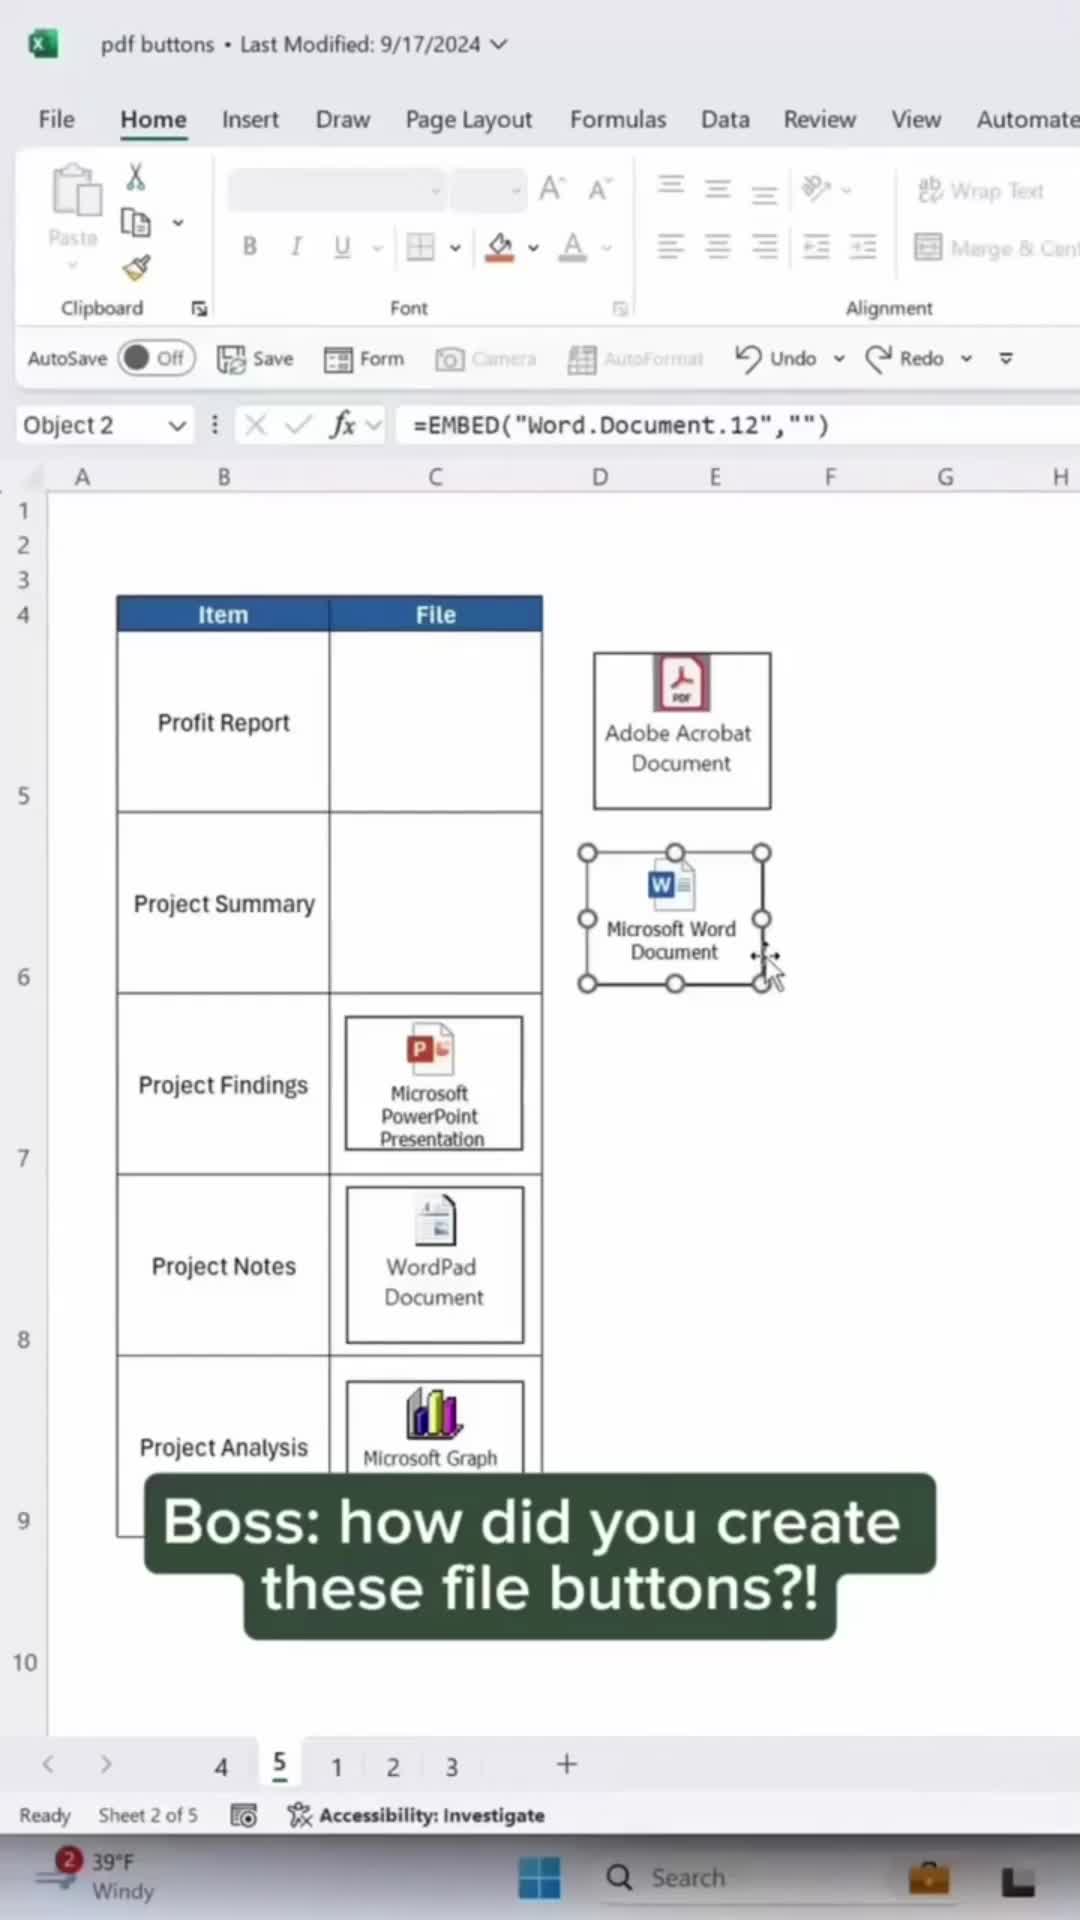Switch to sheet tab 4
The image size is (1080, 1920).
pyautogui.click(x=221, y=1767)
